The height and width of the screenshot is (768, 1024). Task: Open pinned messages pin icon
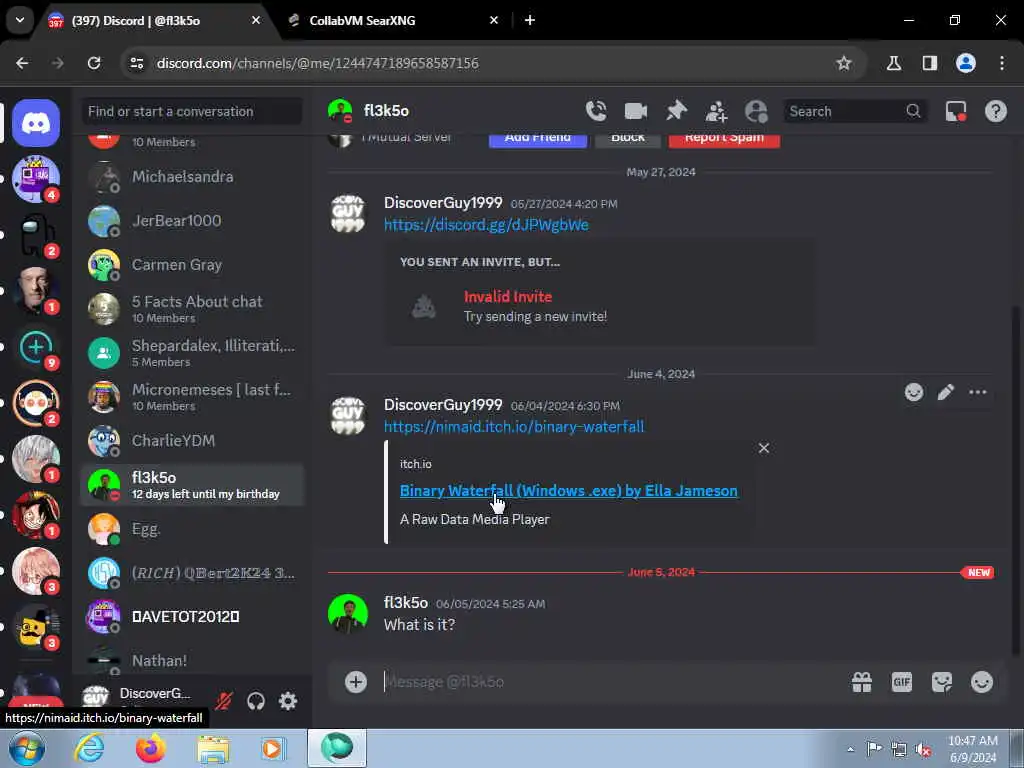[676, 111]
